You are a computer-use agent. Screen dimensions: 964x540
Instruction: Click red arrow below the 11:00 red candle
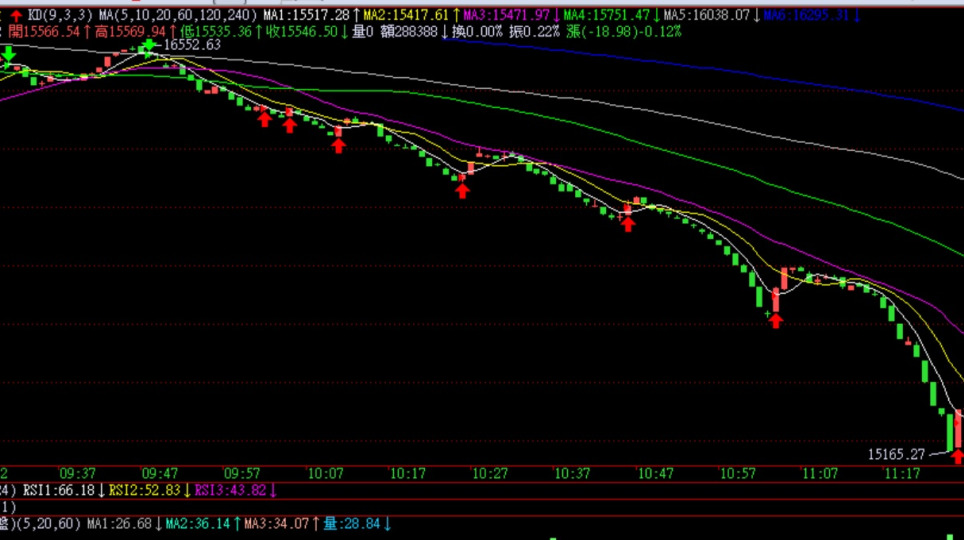pyautogui.click(x=775, y=320)
